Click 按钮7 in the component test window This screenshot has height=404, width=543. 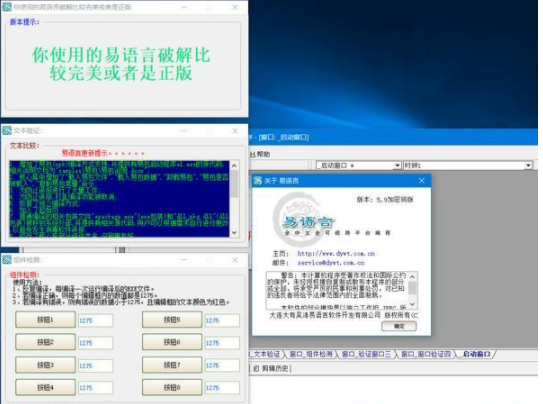point(172,365)
